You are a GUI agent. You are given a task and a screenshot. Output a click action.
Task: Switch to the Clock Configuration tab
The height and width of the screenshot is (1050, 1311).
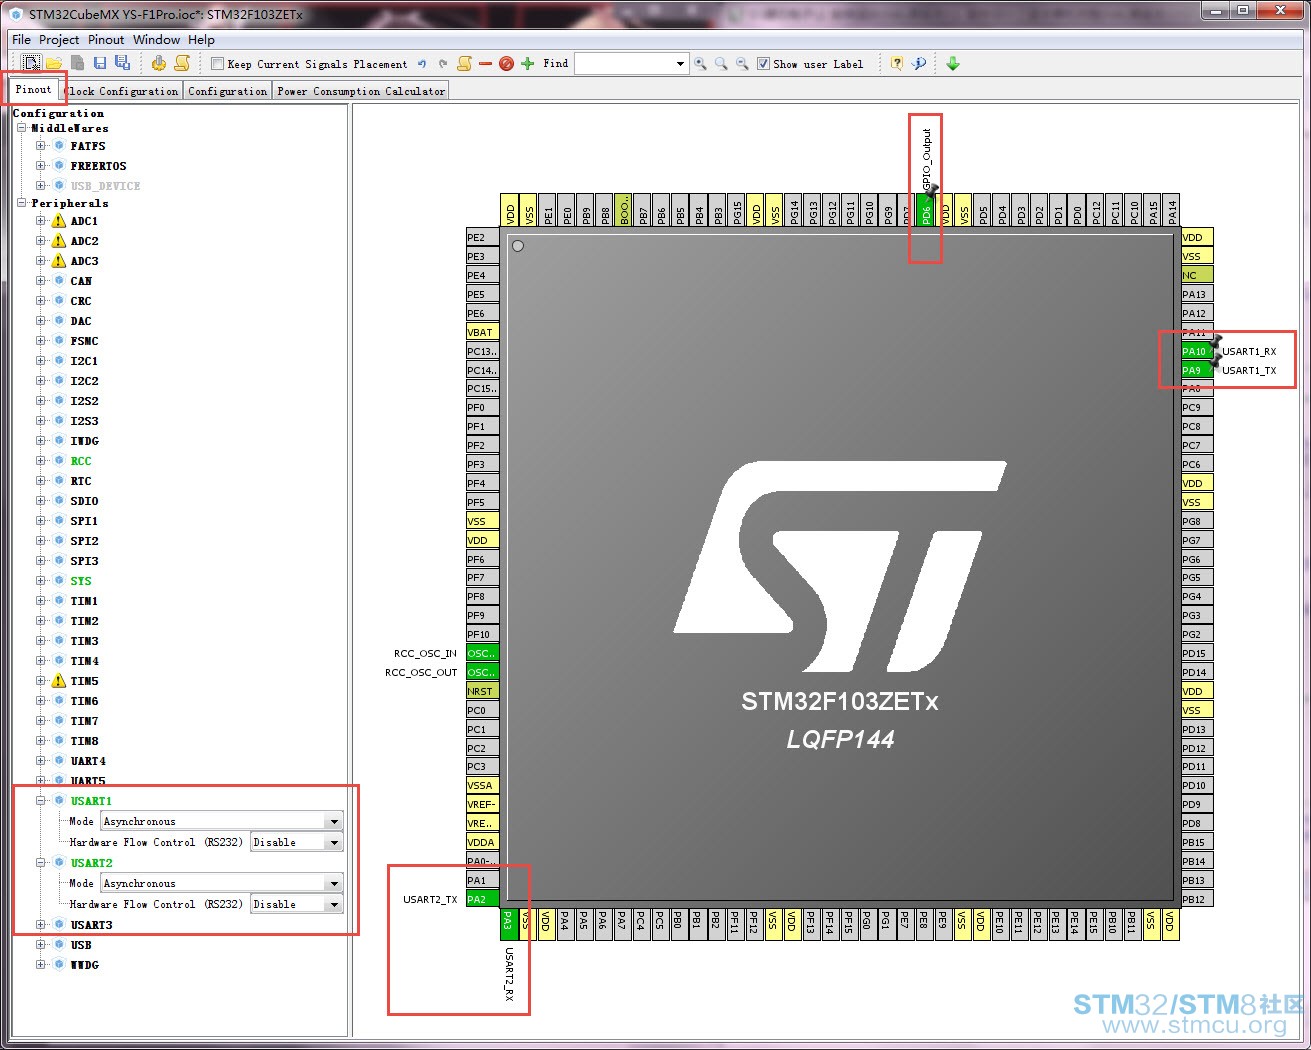click(x=122, y=91)
